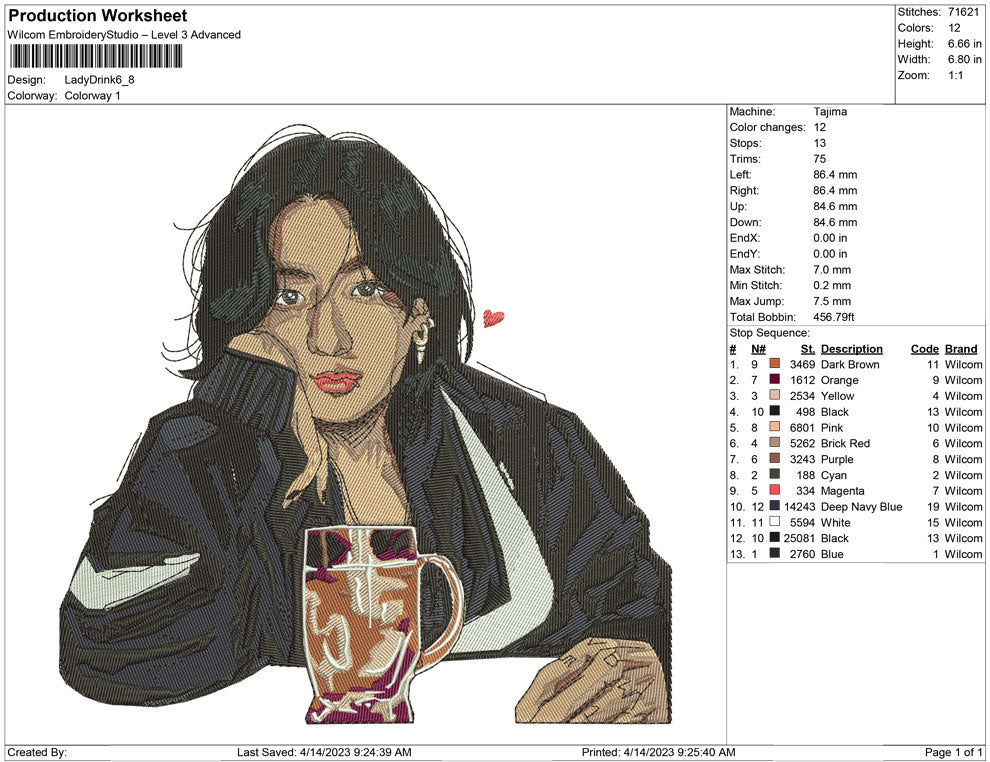The image size is (990, 762).
Task: Select the Cyan row color swatch
Action: (x=775, y=474)
